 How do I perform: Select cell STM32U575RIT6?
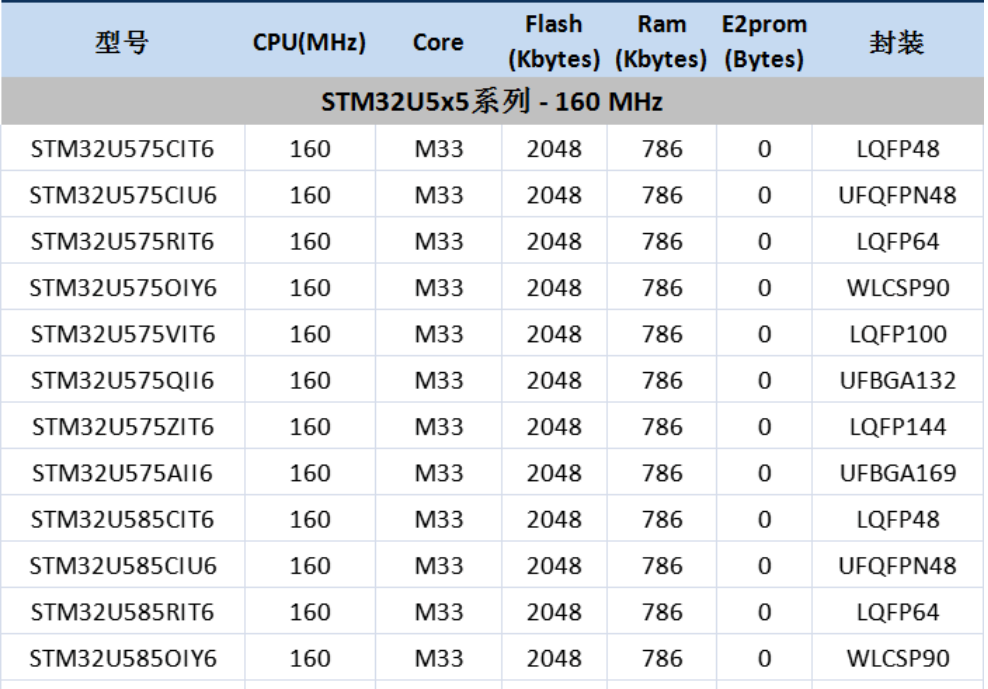tap(122, 241)
